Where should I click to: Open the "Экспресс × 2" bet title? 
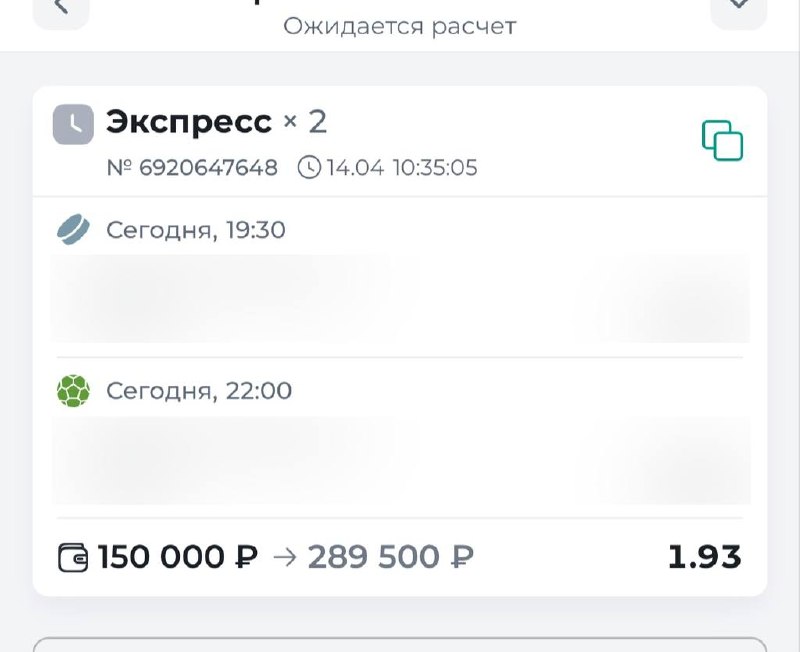pyautogui.click(x=216, y=122)
